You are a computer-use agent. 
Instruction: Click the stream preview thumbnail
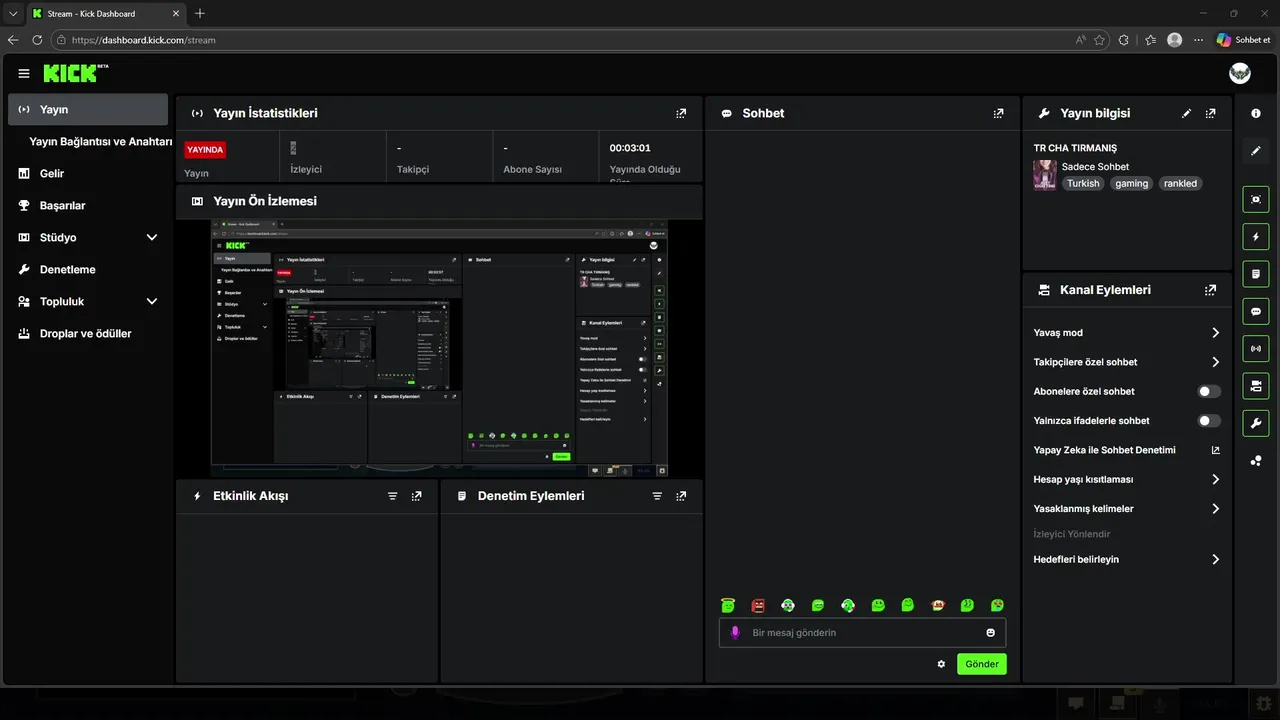[x=439, y=349]
